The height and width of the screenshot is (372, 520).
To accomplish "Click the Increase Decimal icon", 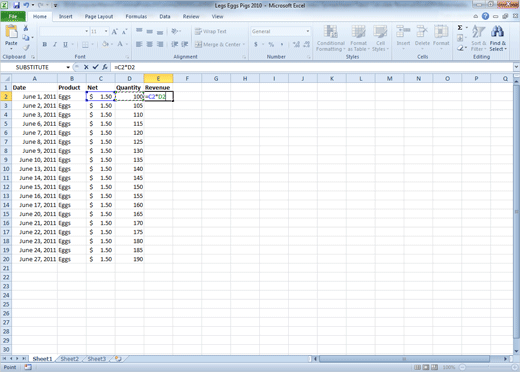I will coord(296,44).
